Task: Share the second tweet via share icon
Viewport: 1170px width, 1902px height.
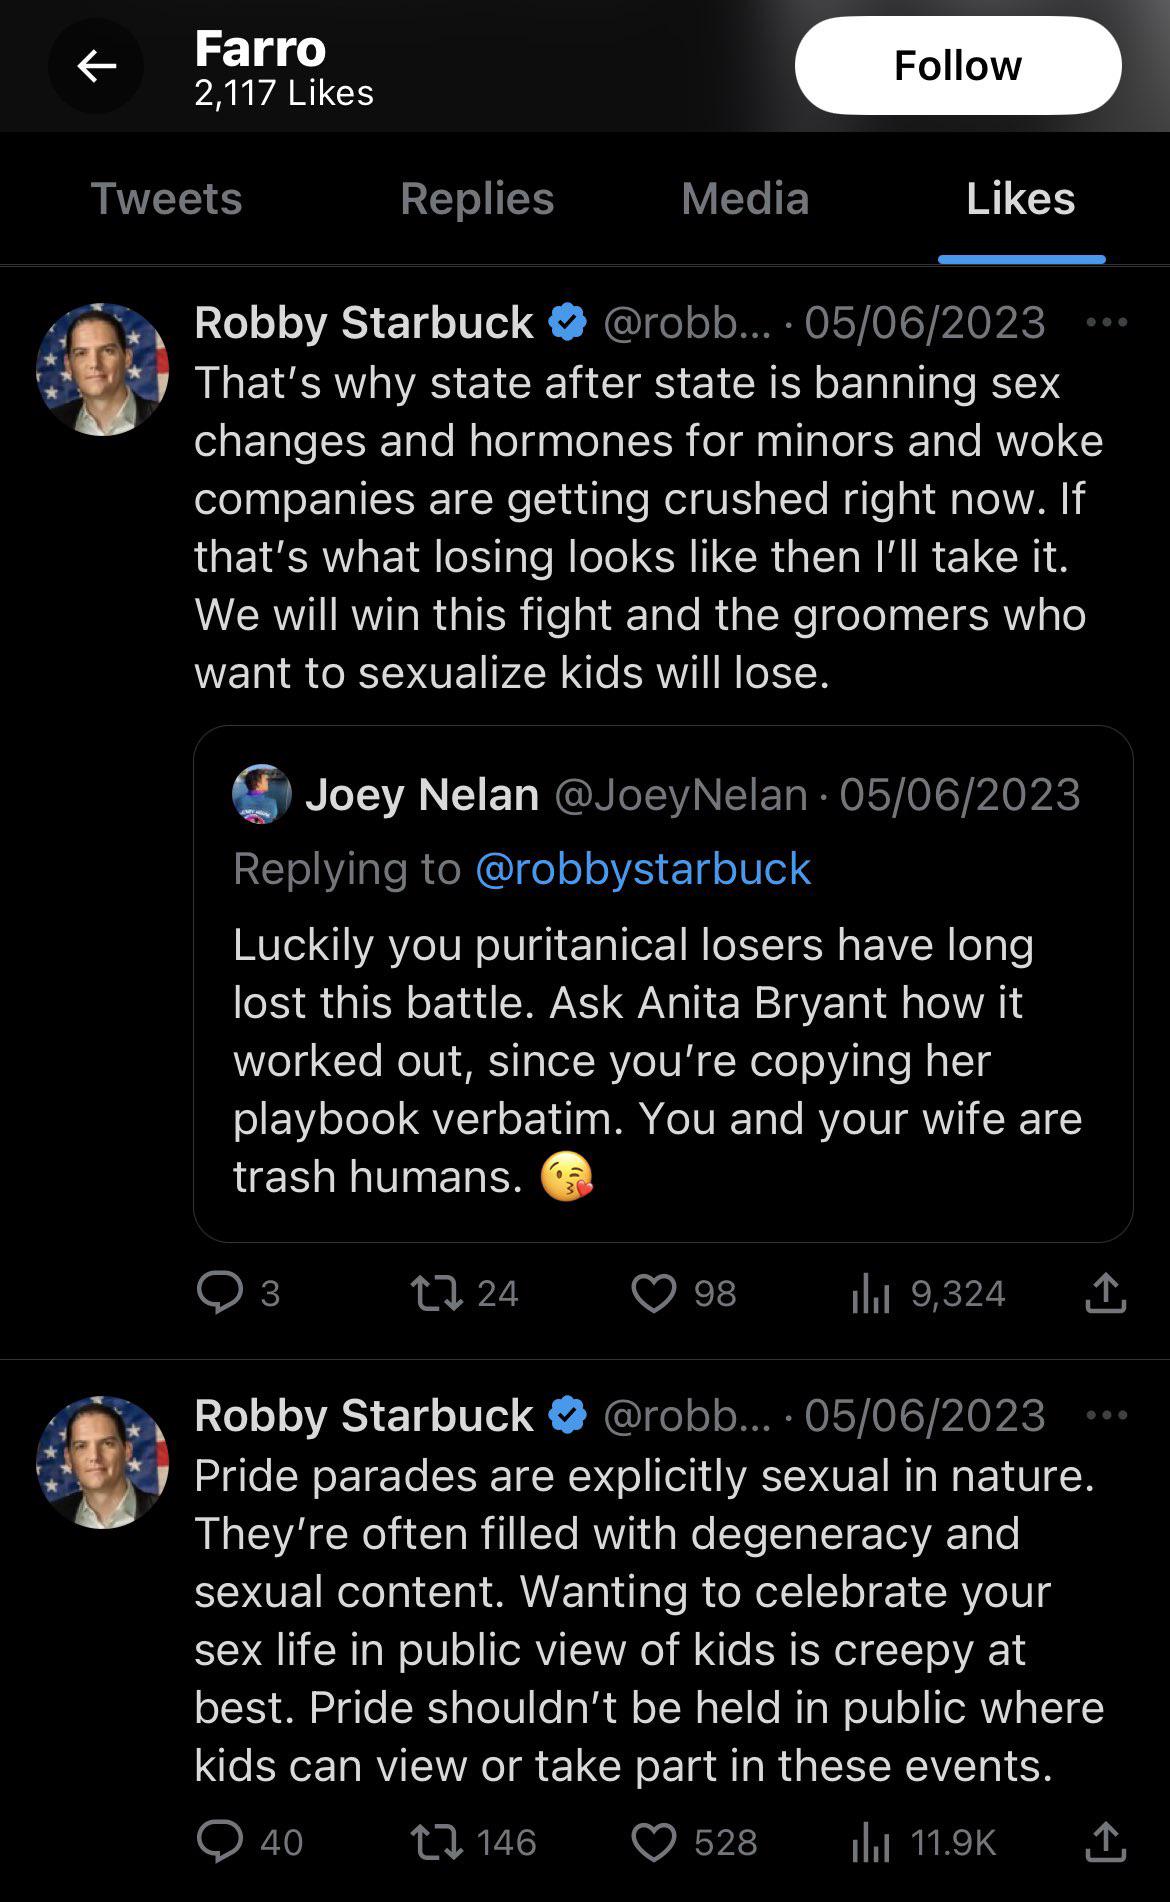Action: point(1105,1842)
